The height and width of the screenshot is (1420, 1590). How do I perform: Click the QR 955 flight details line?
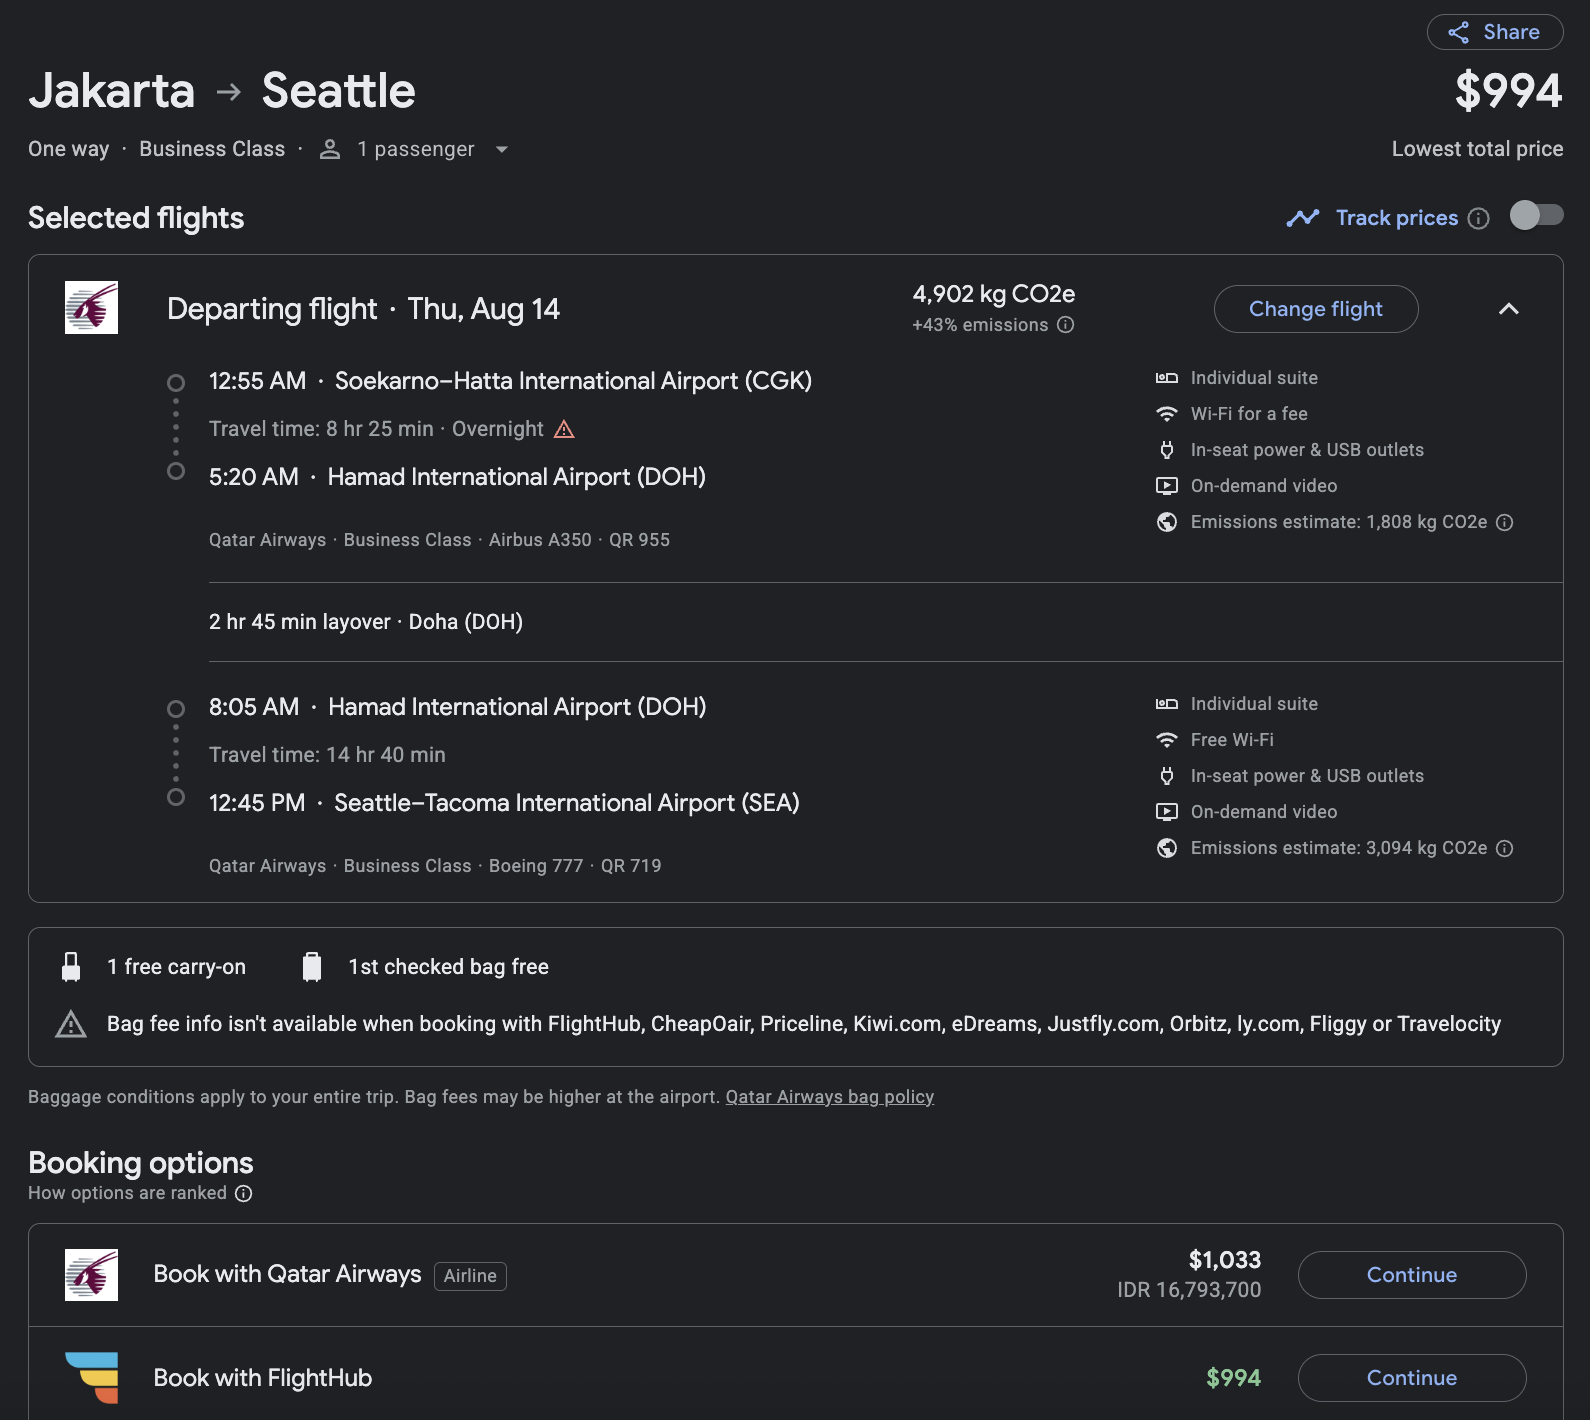pyautogui.click(x=439, y=540)
